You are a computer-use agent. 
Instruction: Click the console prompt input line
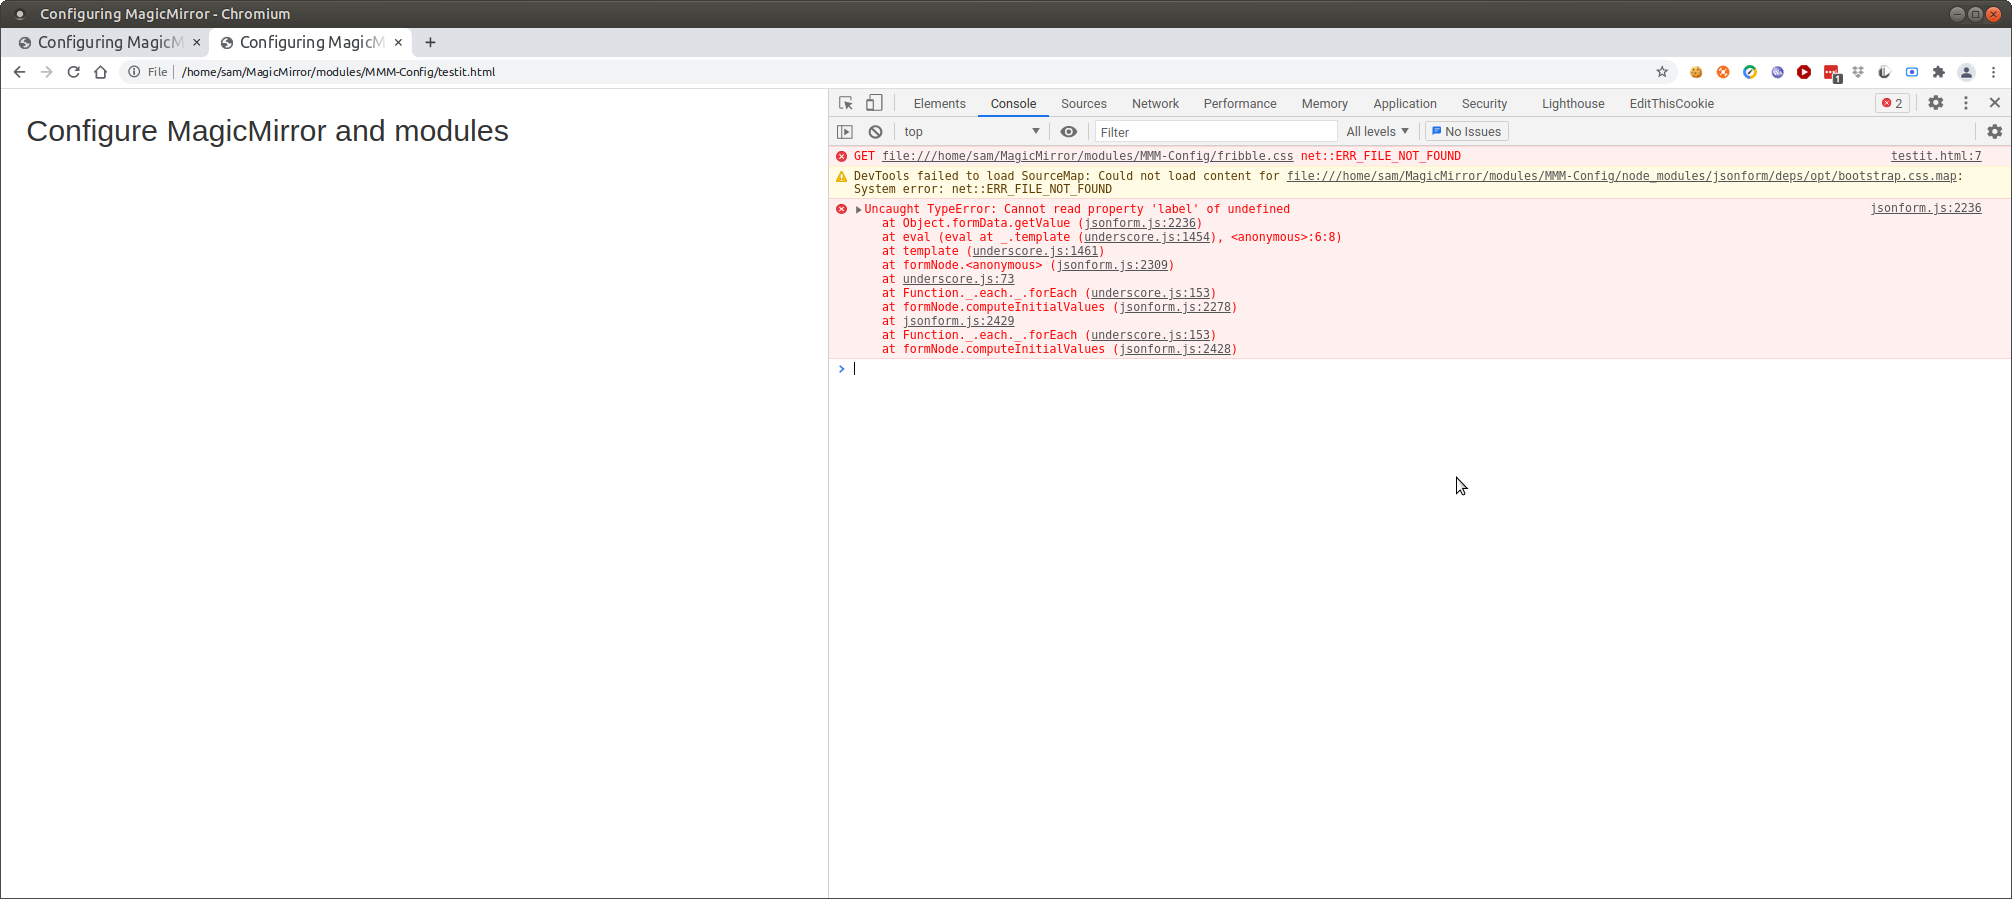click(1420, 369)
